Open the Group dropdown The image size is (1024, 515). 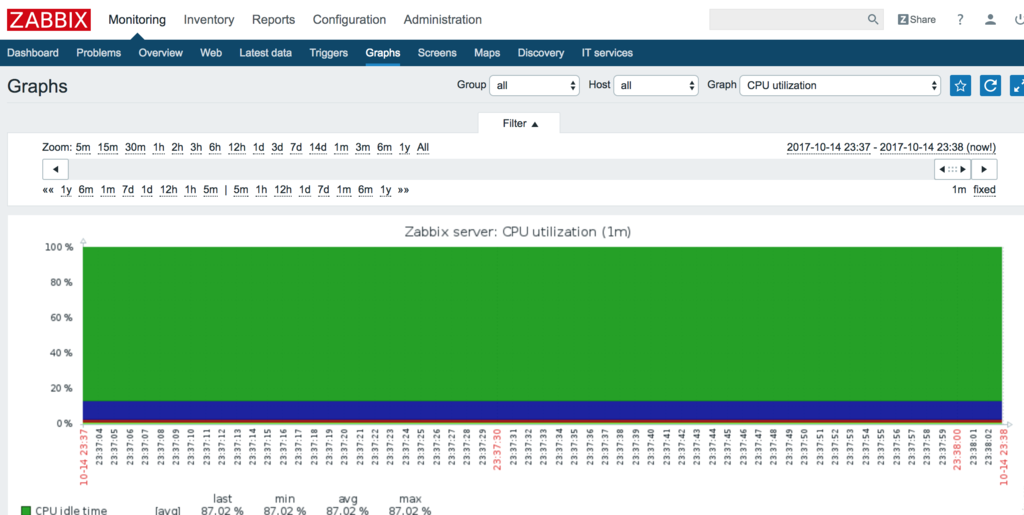[x=534, y=86]
